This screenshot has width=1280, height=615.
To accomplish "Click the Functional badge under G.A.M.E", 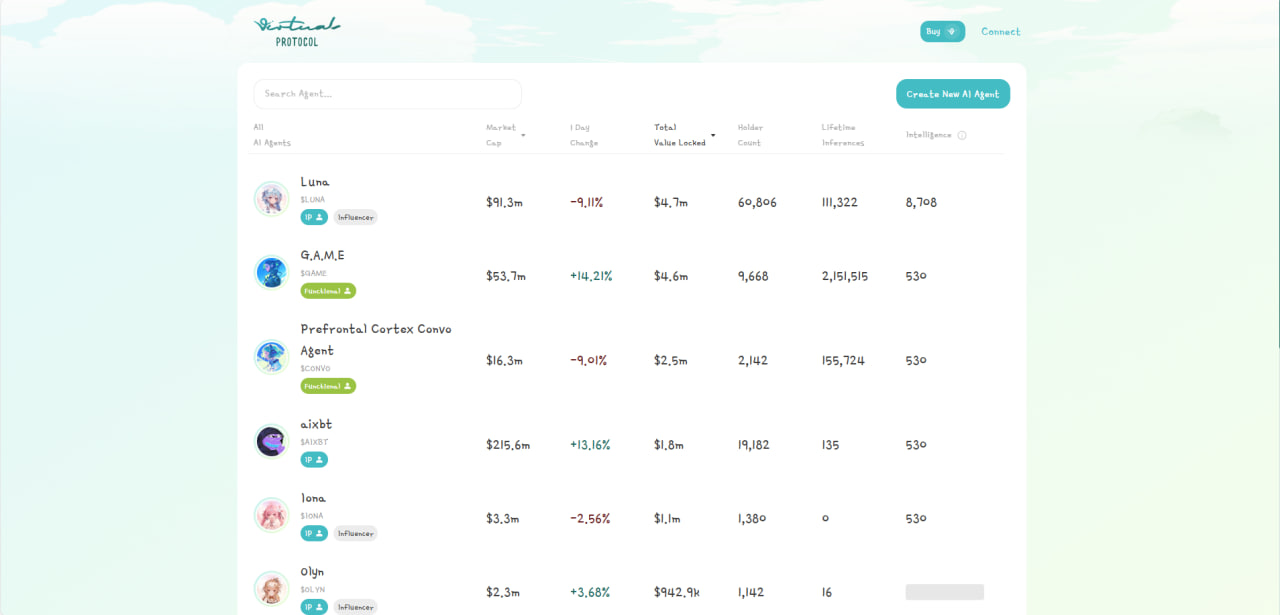I will pyautogui.click(x=328, y=291).
